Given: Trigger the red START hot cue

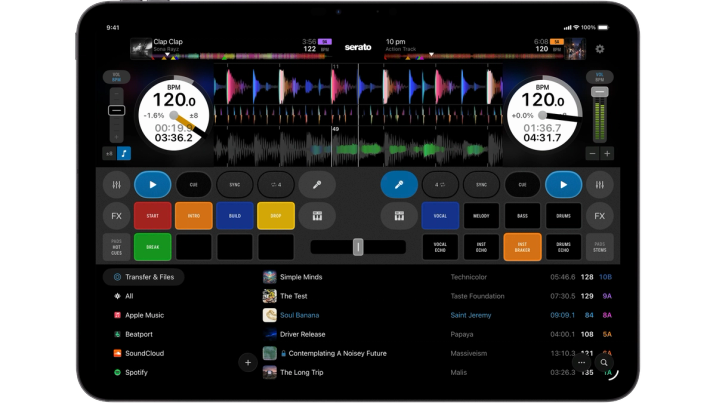Looking at the screenshot, I should pos(153,215).
